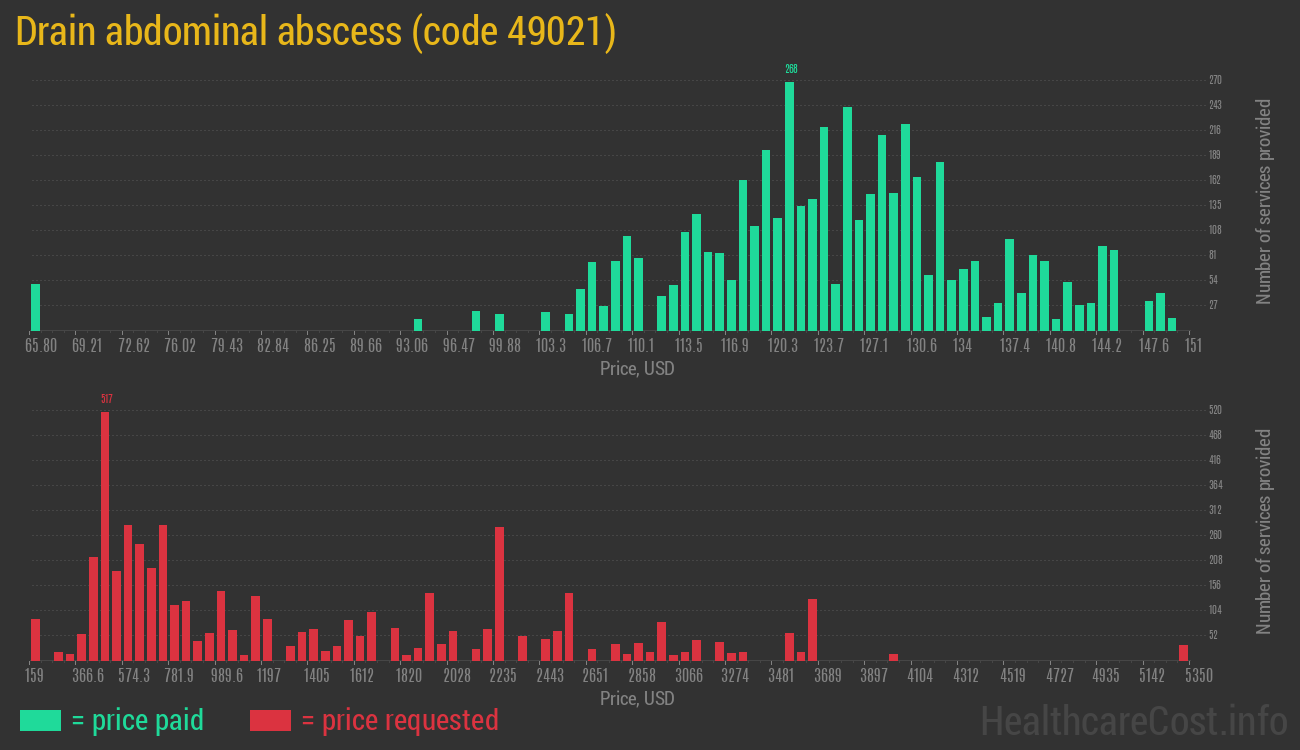Click the tallest green bar labeled 268
This screenshot has width=1300, height=750.
(790, 206)
